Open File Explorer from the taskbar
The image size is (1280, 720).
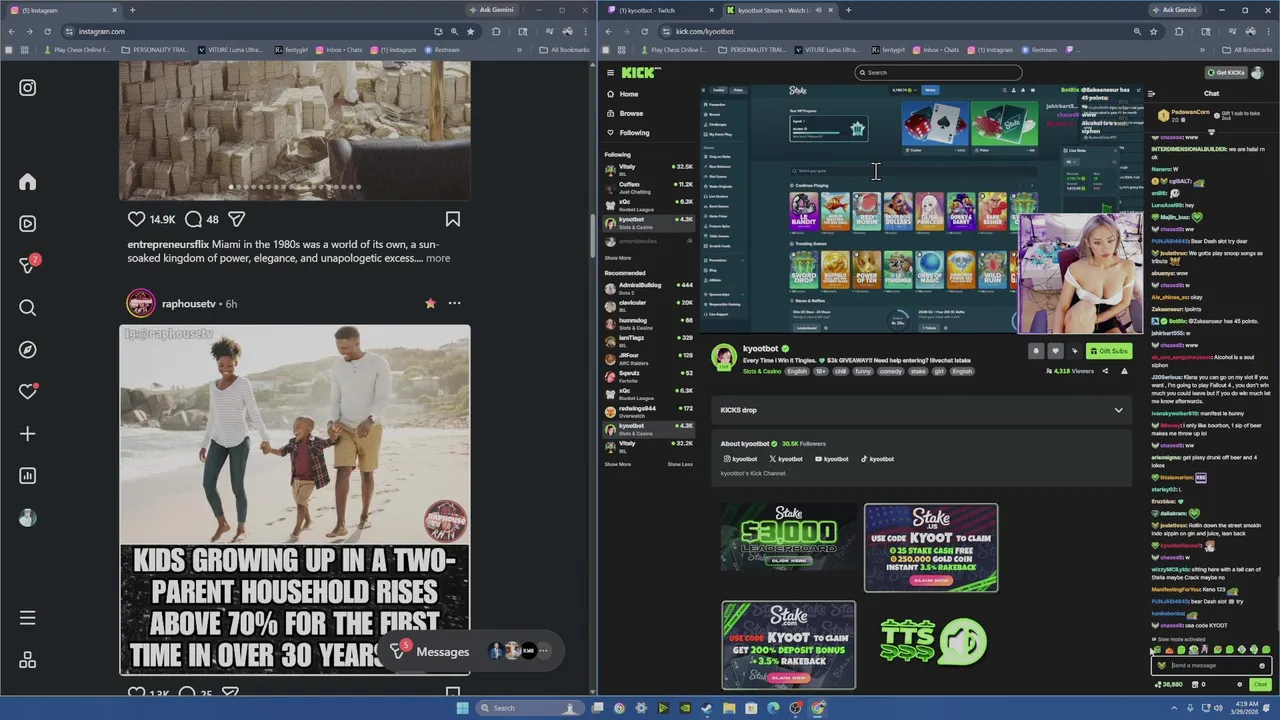click(x=729, y=708)
